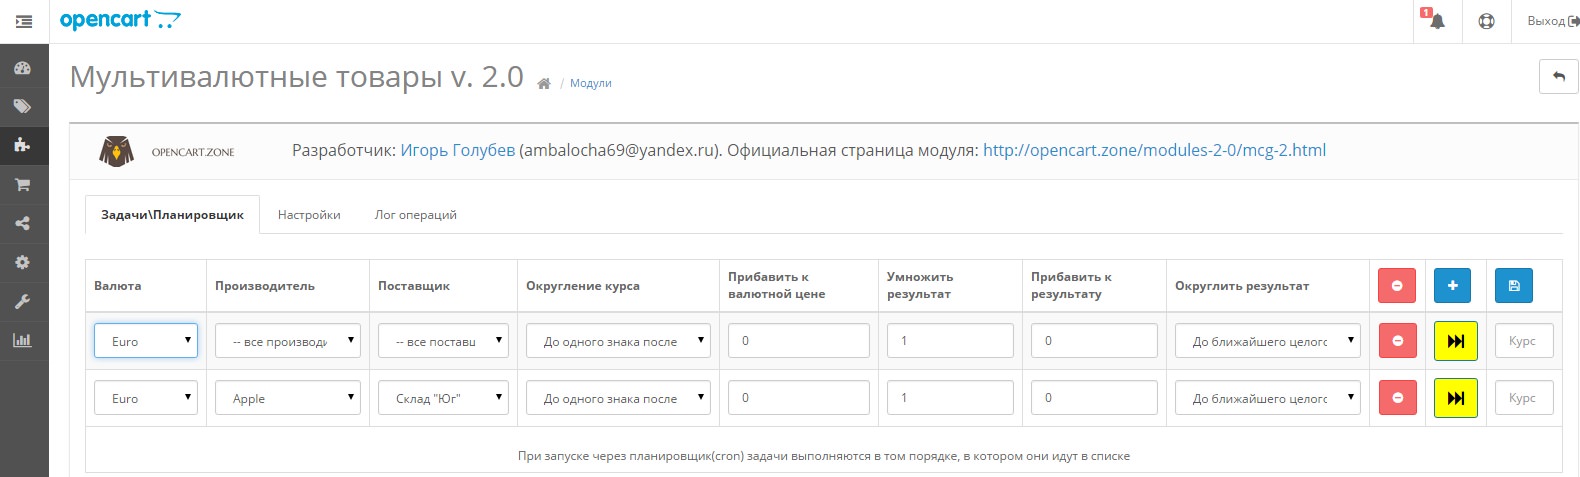Open the Extensions puzzle icon in sidebar
The width and height of the screenshot is (1580, 477).
23,145
